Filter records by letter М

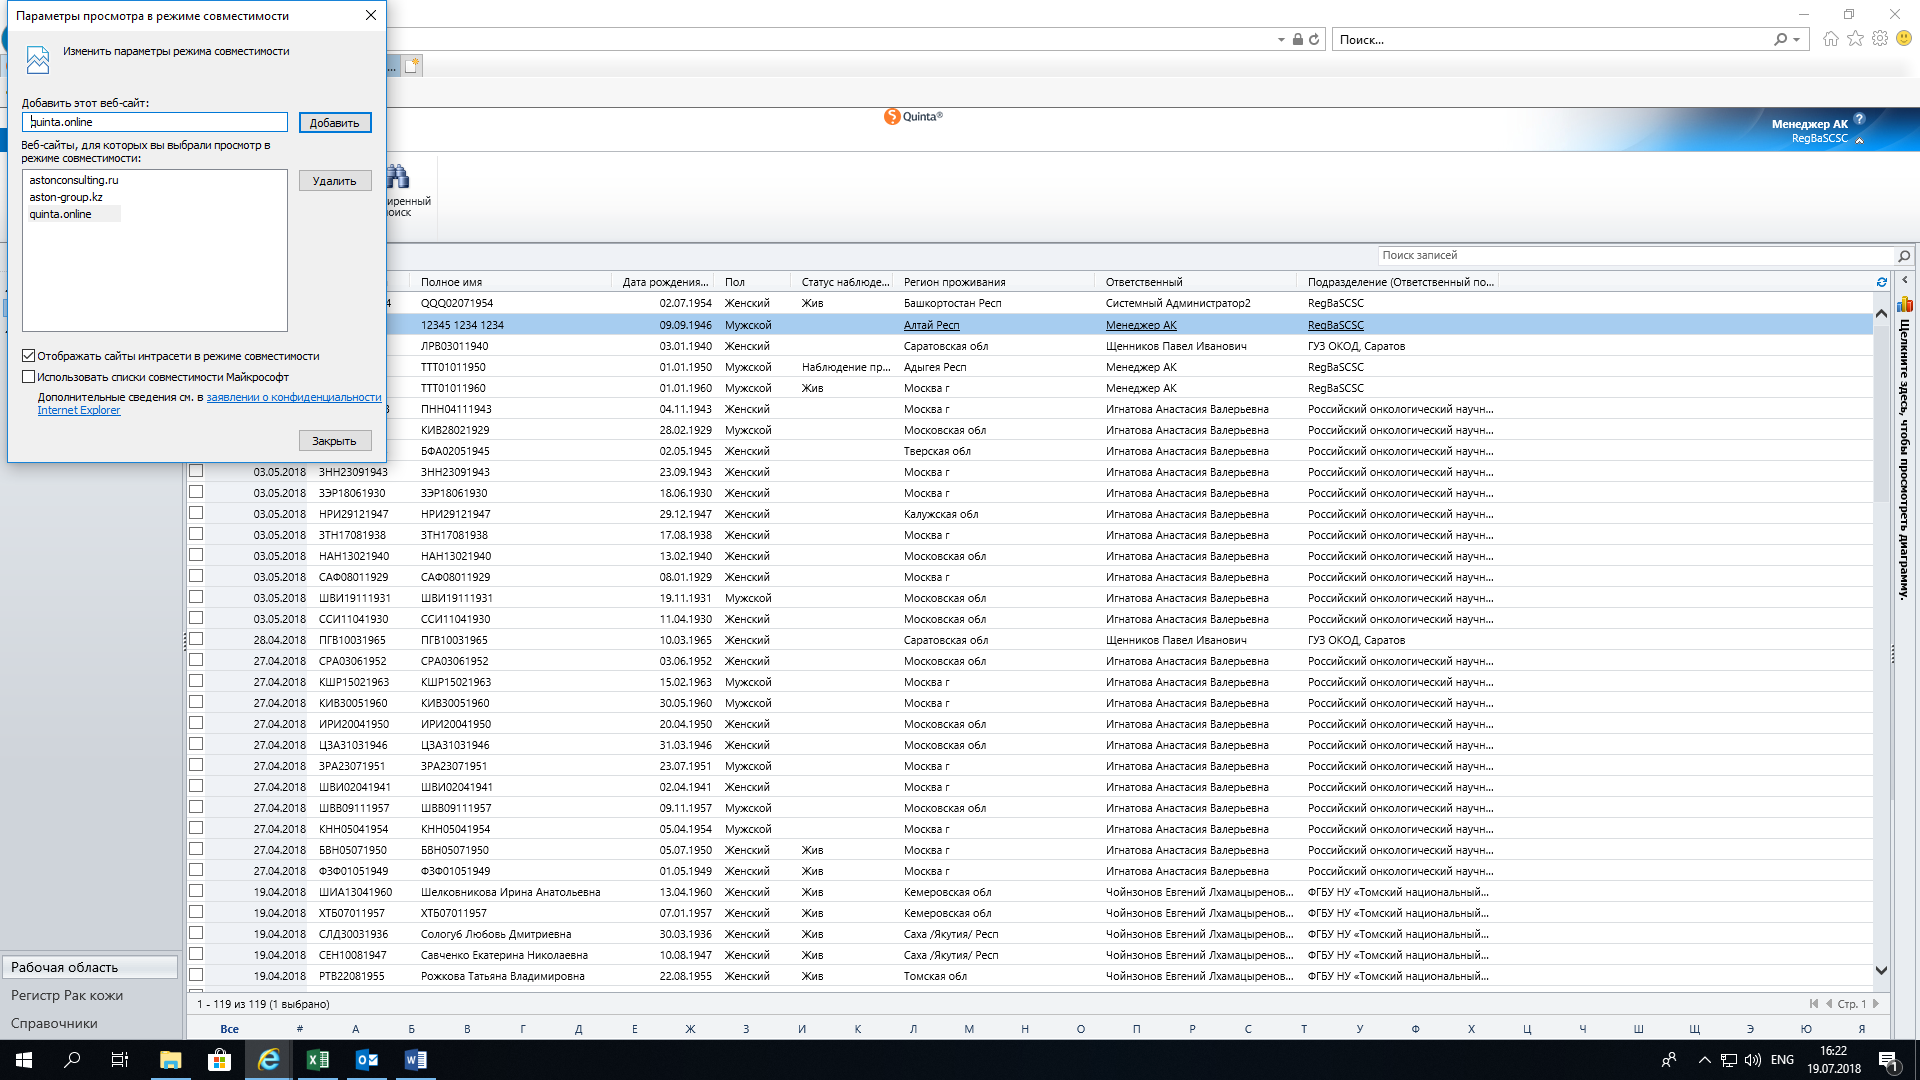pyautogui.click(x=968, y=1029)
